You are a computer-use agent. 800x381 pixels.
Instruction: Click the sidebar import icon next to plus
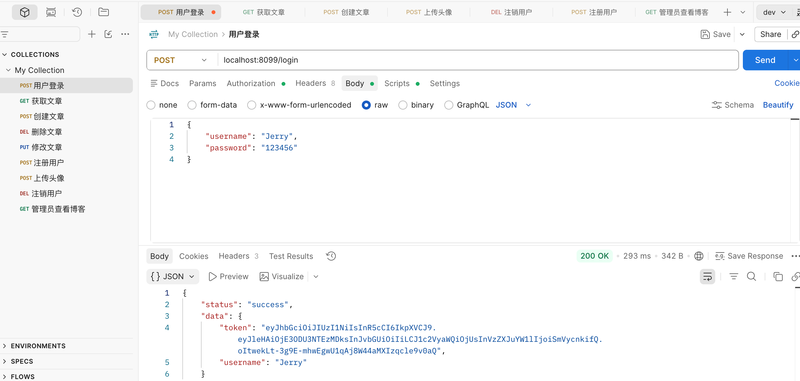coord(108,34)
